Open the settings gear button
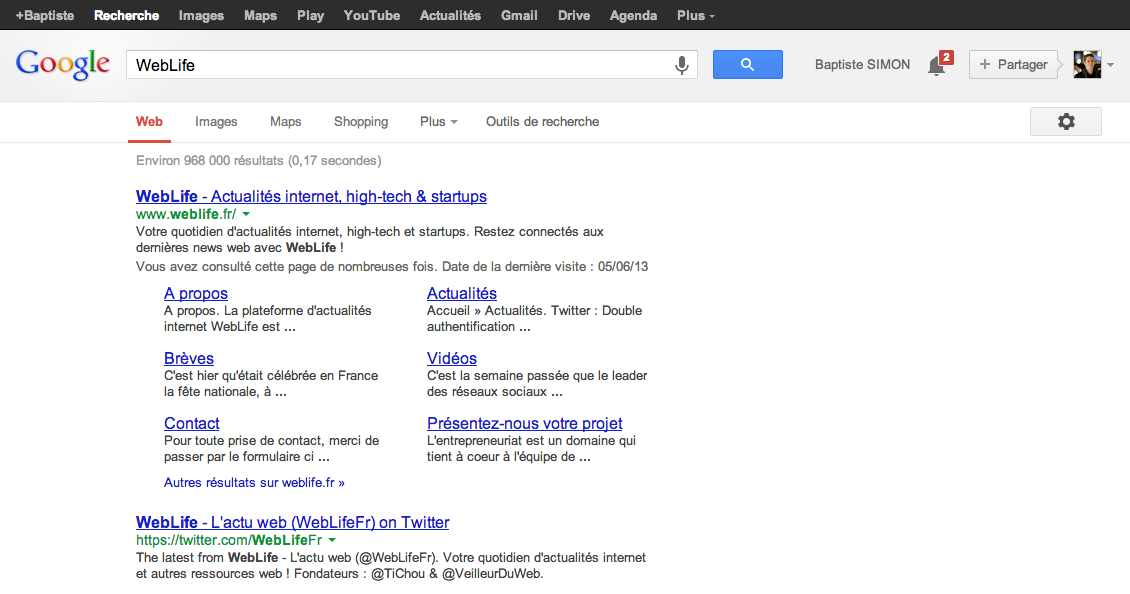The height and width of the screenshot is (594, 1130). point(1065,121)
